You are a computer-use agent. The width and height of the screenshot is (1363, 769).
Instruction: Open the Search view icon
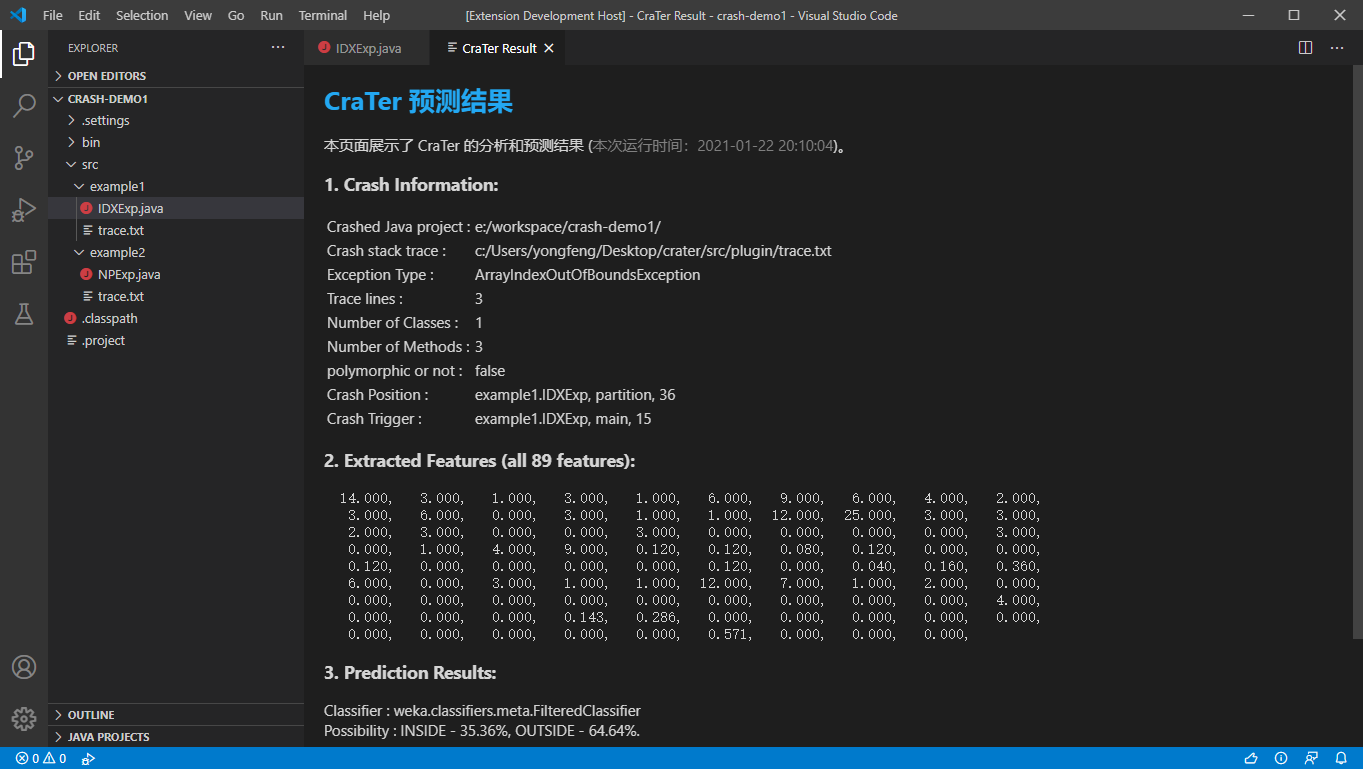24,106
